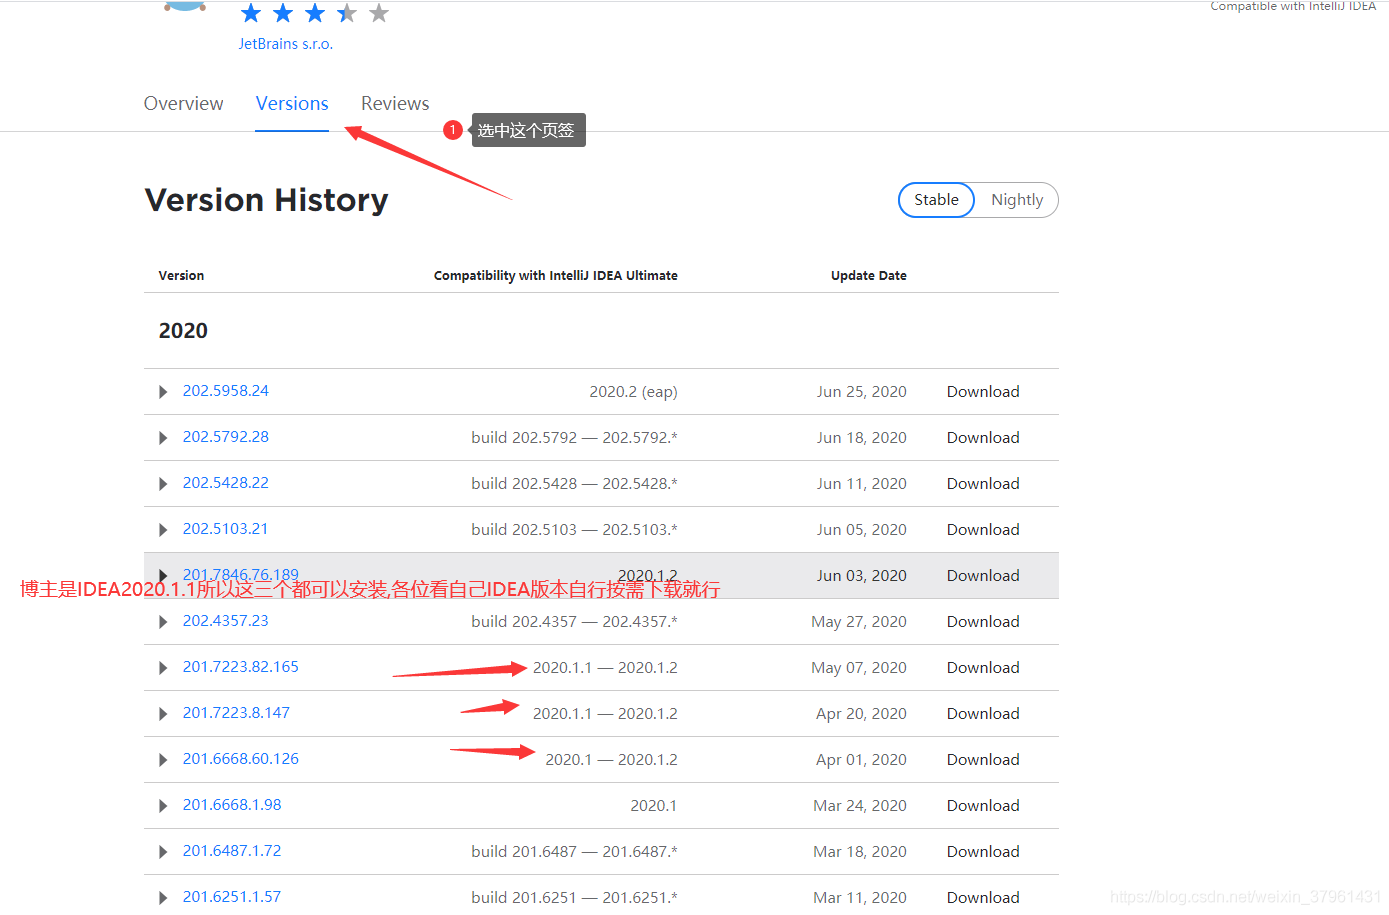This screenshot has height=915, width=1389.
Task: Open version link 202.4357.23
Action: (x=226, y=621)
